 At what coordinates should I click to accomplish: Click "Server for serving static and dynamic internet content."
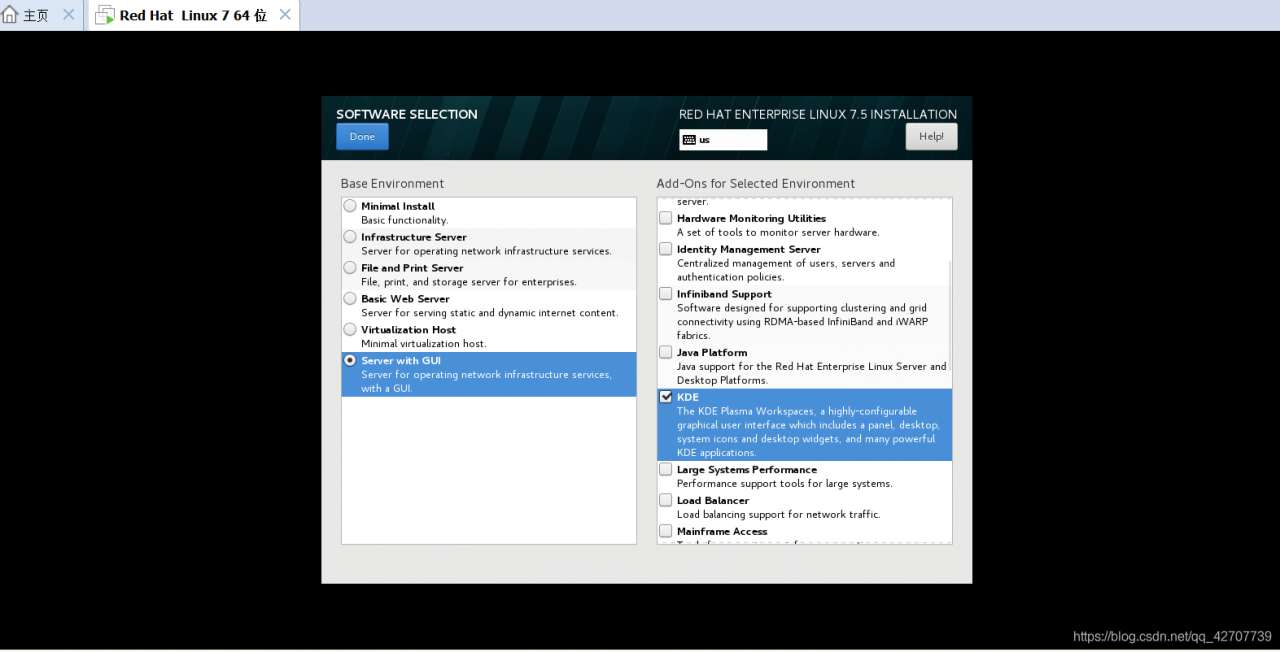tap(490, 313)
